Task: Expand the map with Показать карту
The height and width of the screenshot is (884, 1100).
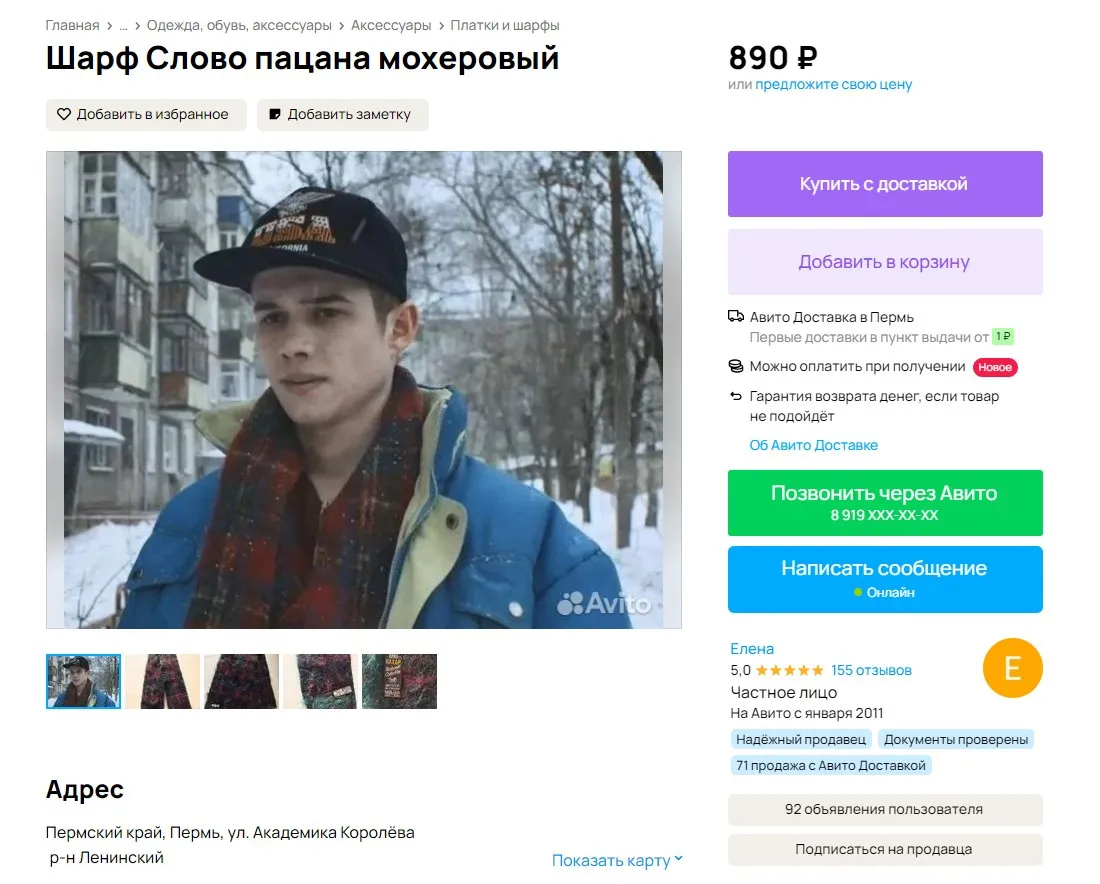Action: click(x=617, y=860)
